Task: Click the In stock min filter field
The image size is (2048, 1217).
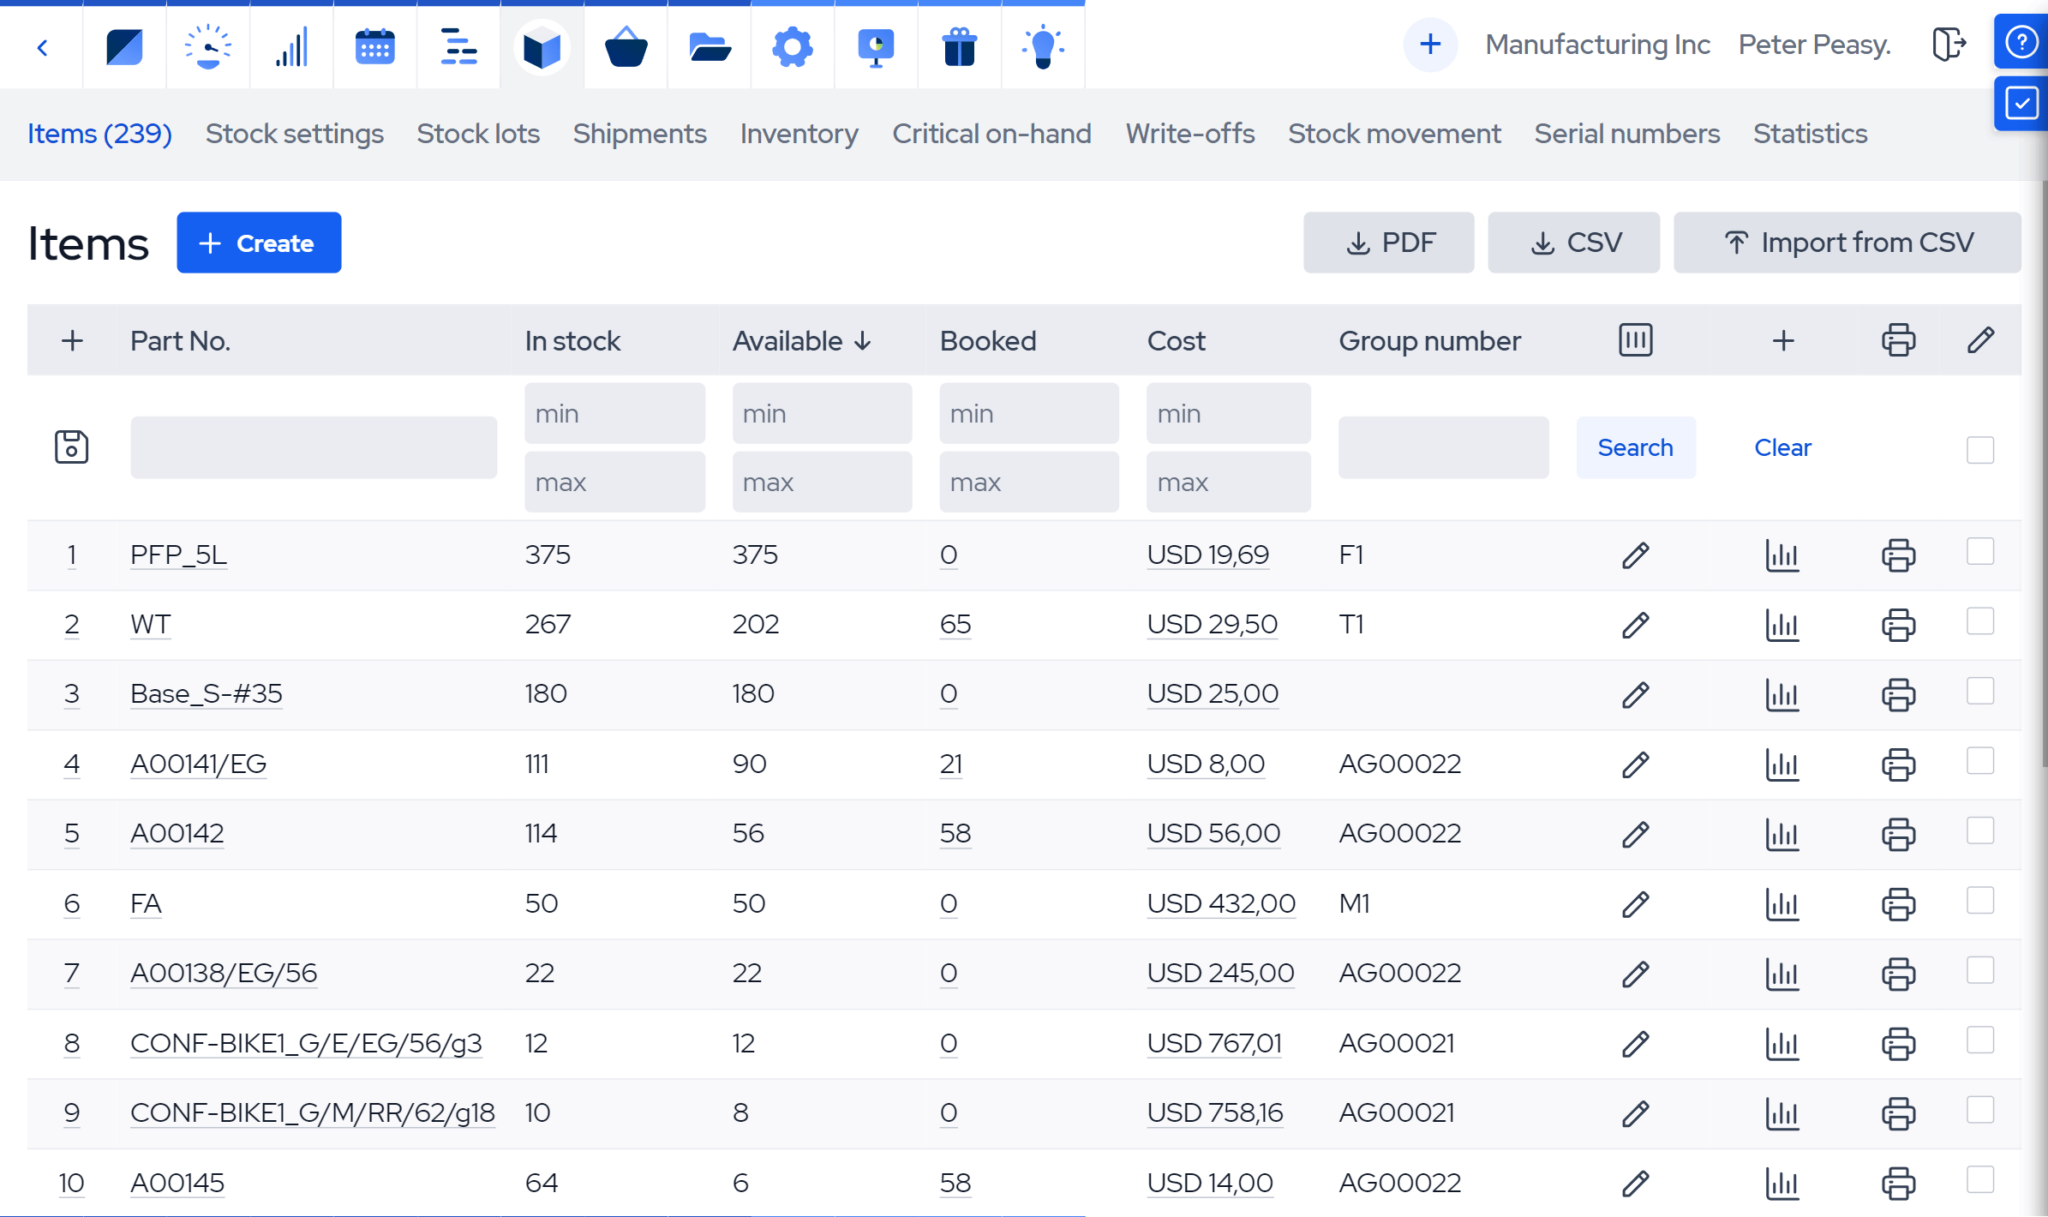Action: click(614, 413)
